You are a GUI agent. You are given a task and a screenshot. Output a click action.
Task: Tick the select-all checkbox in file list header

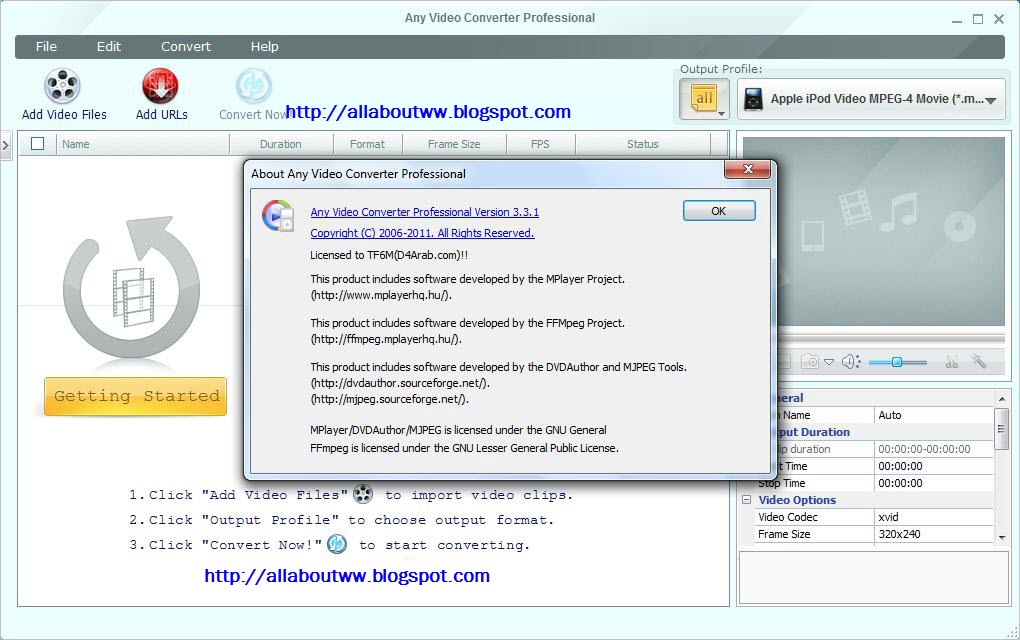coord(38,144)
